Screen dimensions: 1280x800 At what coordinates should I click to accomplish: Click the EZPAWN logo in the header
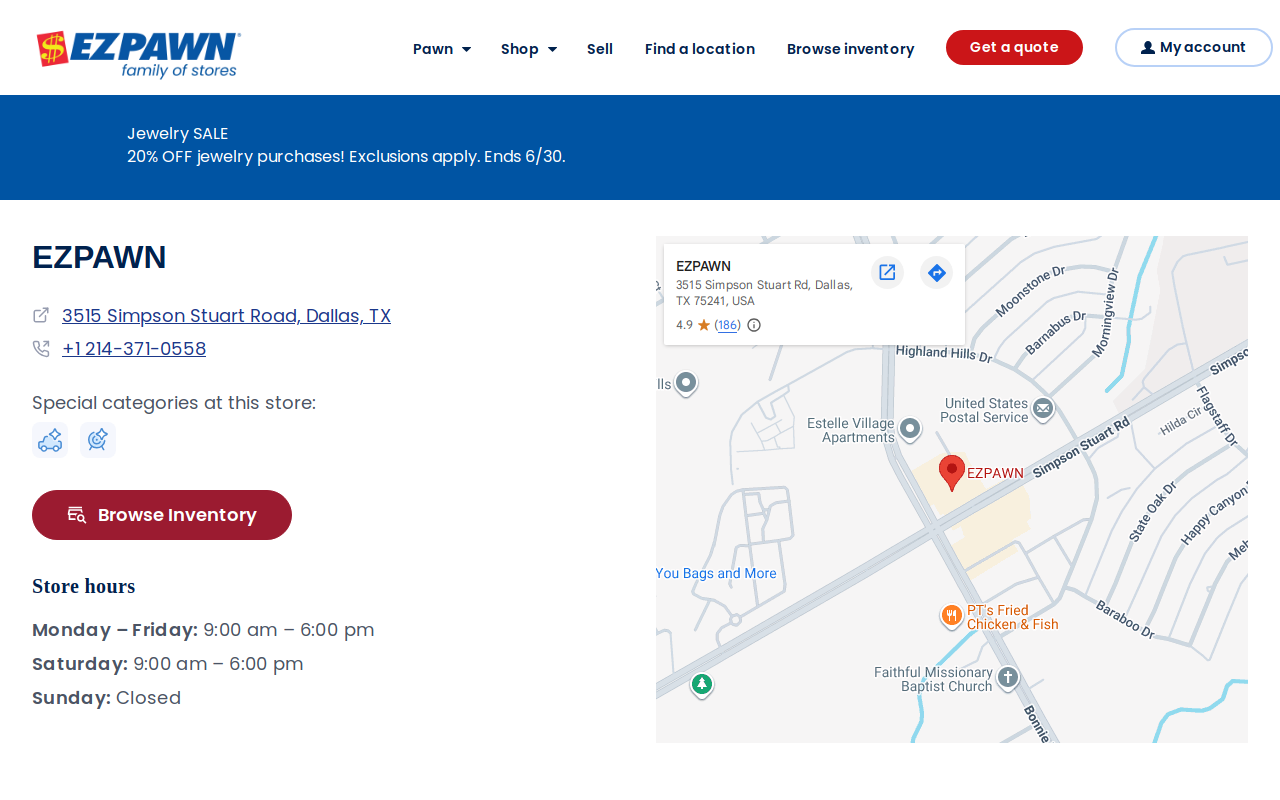point(139,54)
